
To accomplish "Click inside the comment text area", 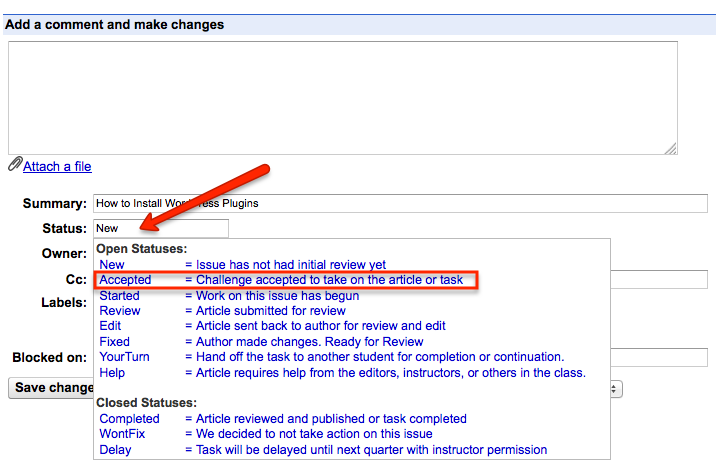I will click(x=342, y=98).
